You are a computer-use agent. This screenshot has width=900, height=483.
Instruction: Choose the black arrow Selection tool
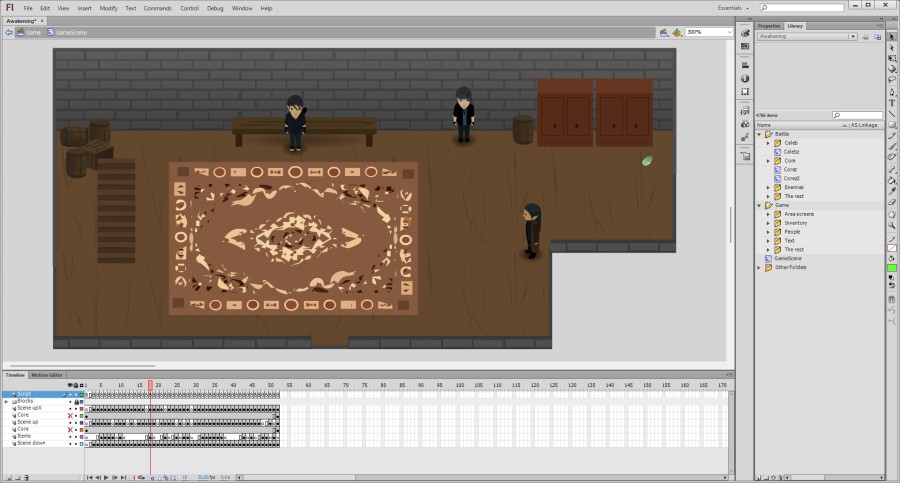(892, 36)
